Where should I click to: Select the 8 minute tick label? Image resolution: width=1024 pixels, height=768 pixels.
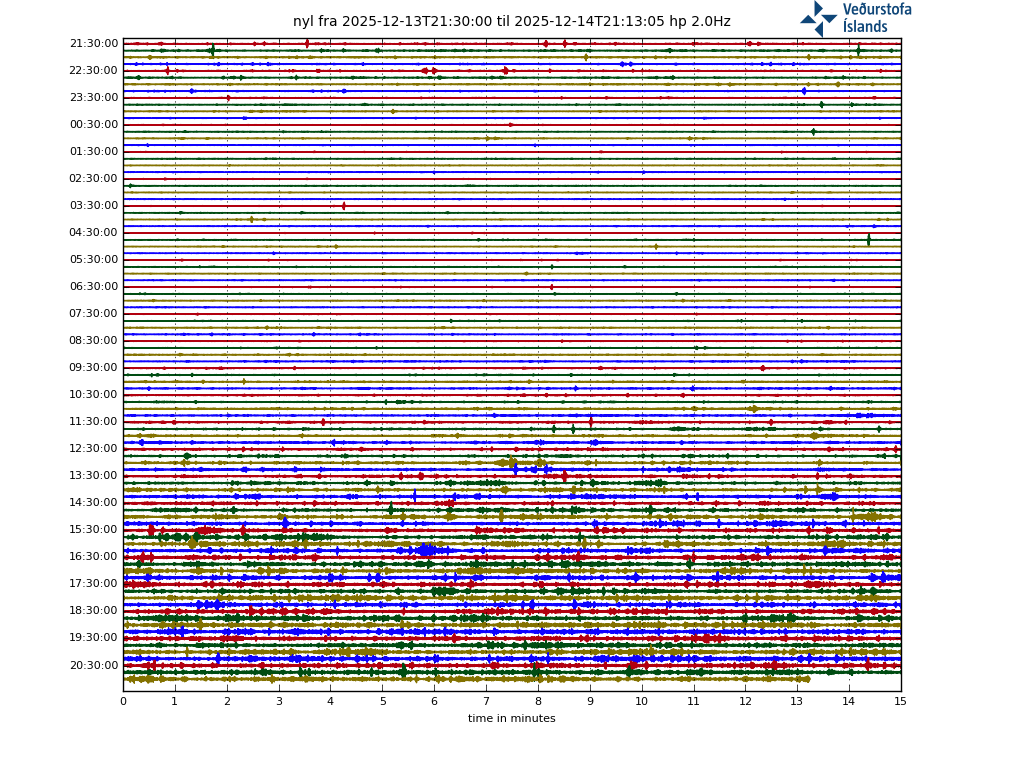click(538, 701)
